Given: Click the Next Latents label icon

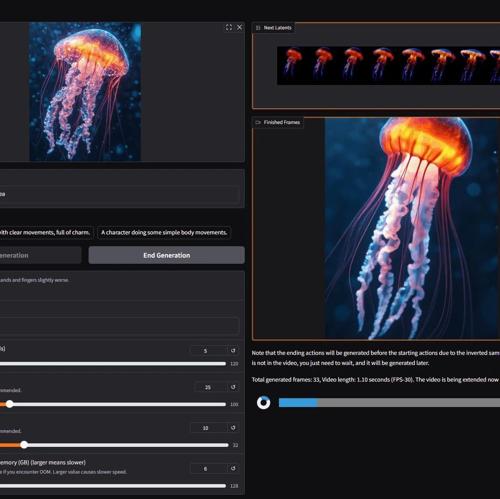Looking at the screenshot, I should 258,28.
